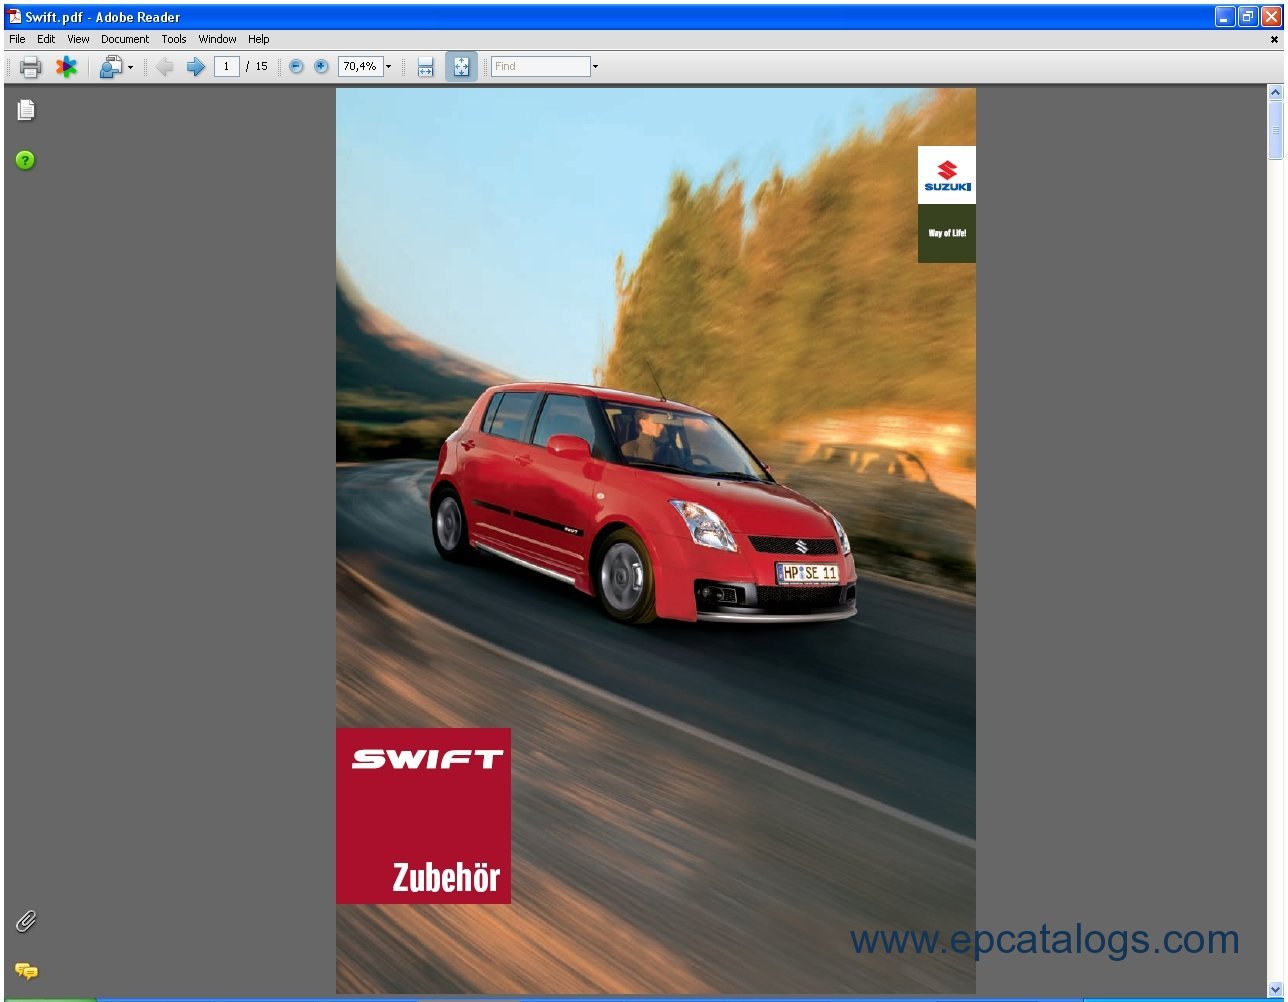Go to the previous page arrow

point(165,67)
